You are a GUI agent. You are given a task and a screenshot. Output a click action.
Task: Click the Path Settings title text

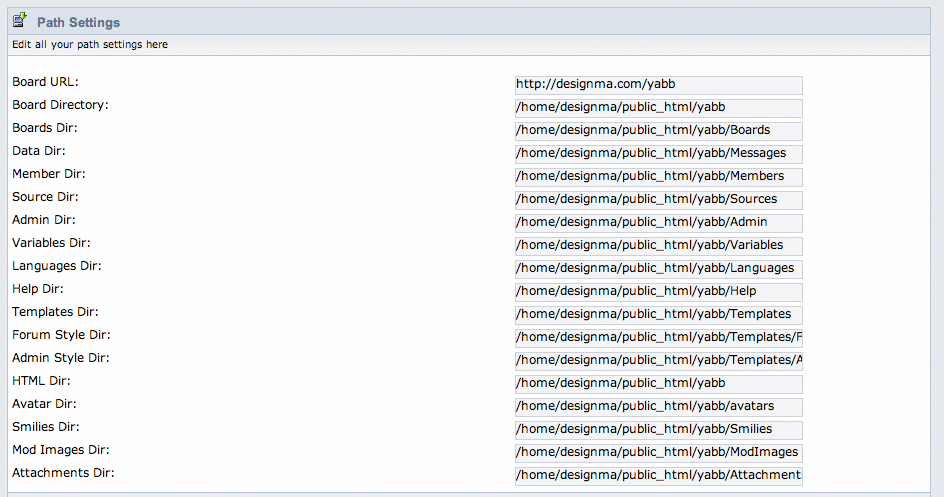pyautogui.click(x=78, y=22)
